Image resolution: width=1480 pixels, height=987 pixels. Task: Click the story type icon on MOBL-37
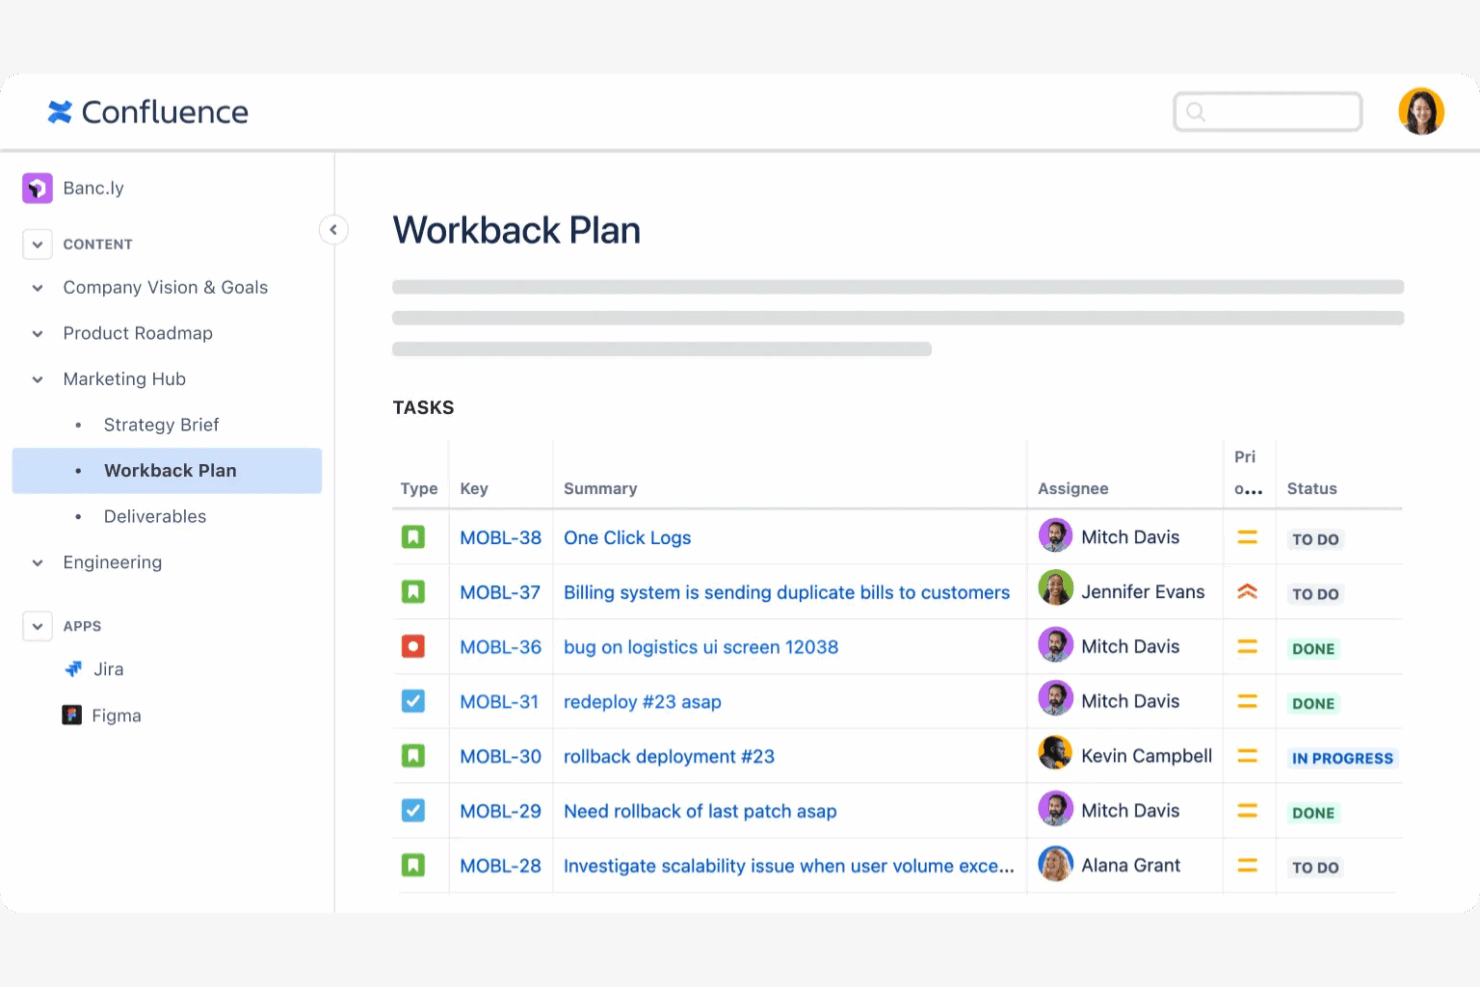coord(413,591)
